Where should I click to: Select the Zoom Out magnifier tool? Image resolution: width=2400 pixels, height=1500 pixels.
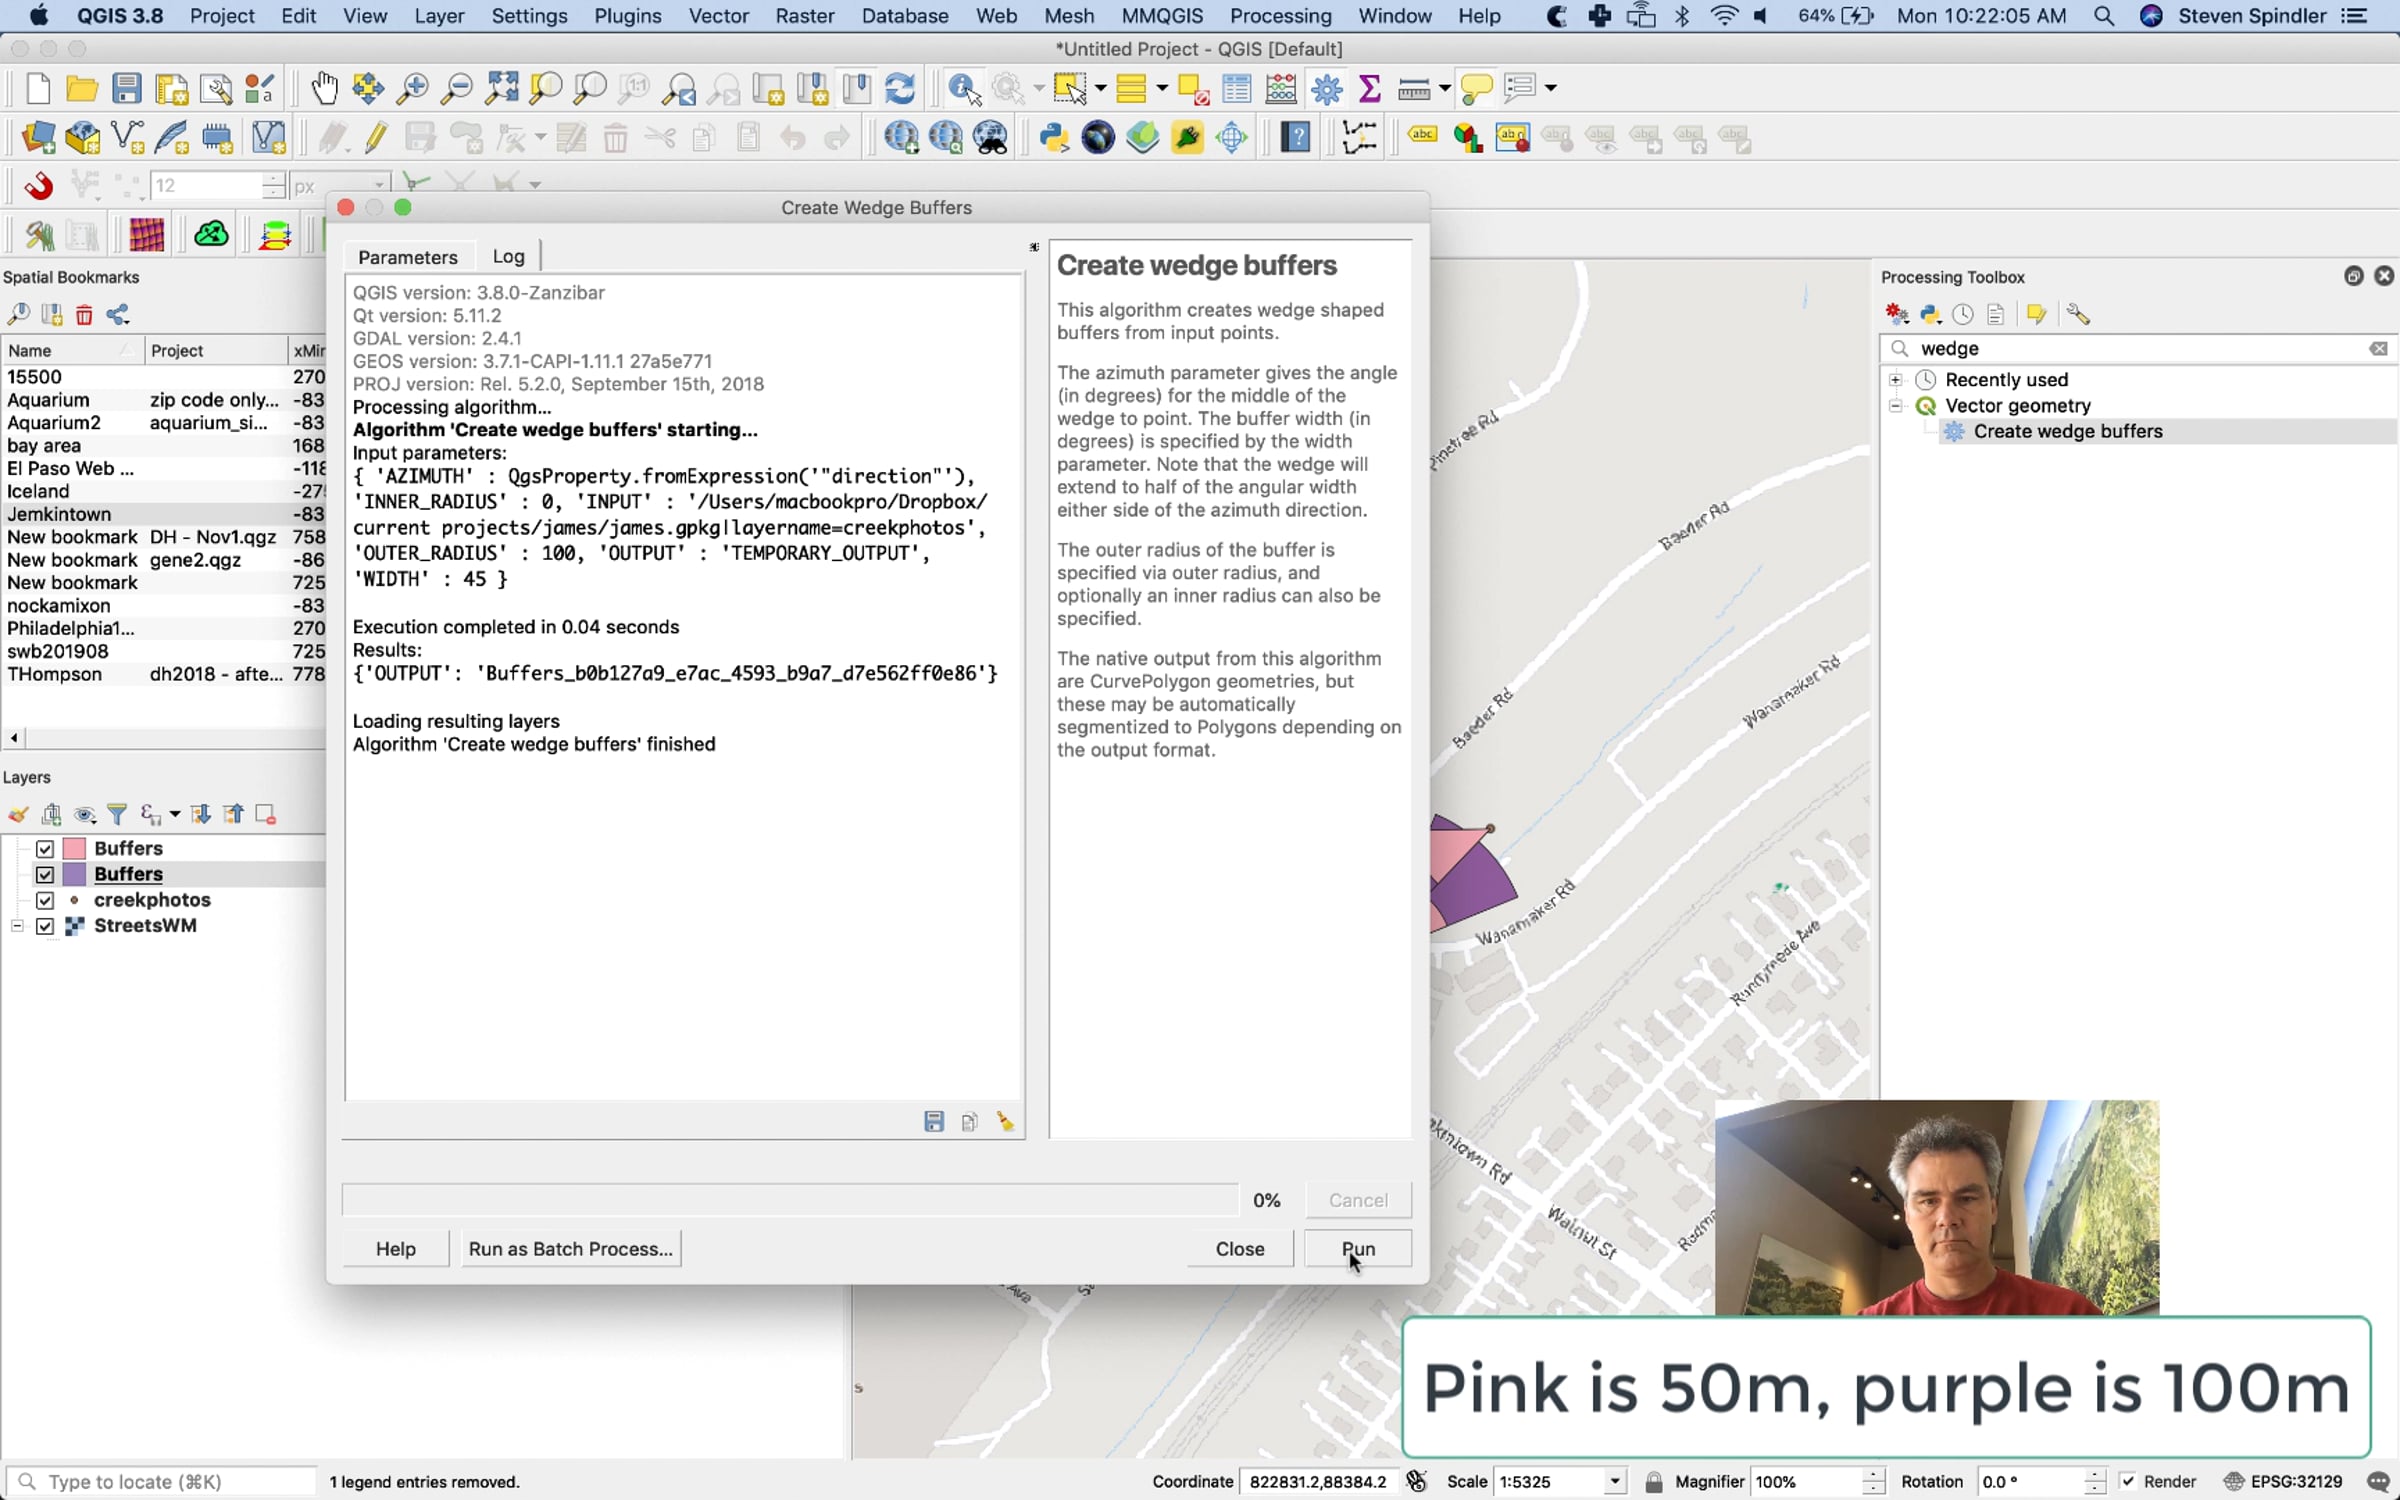[x=456, y=89]
